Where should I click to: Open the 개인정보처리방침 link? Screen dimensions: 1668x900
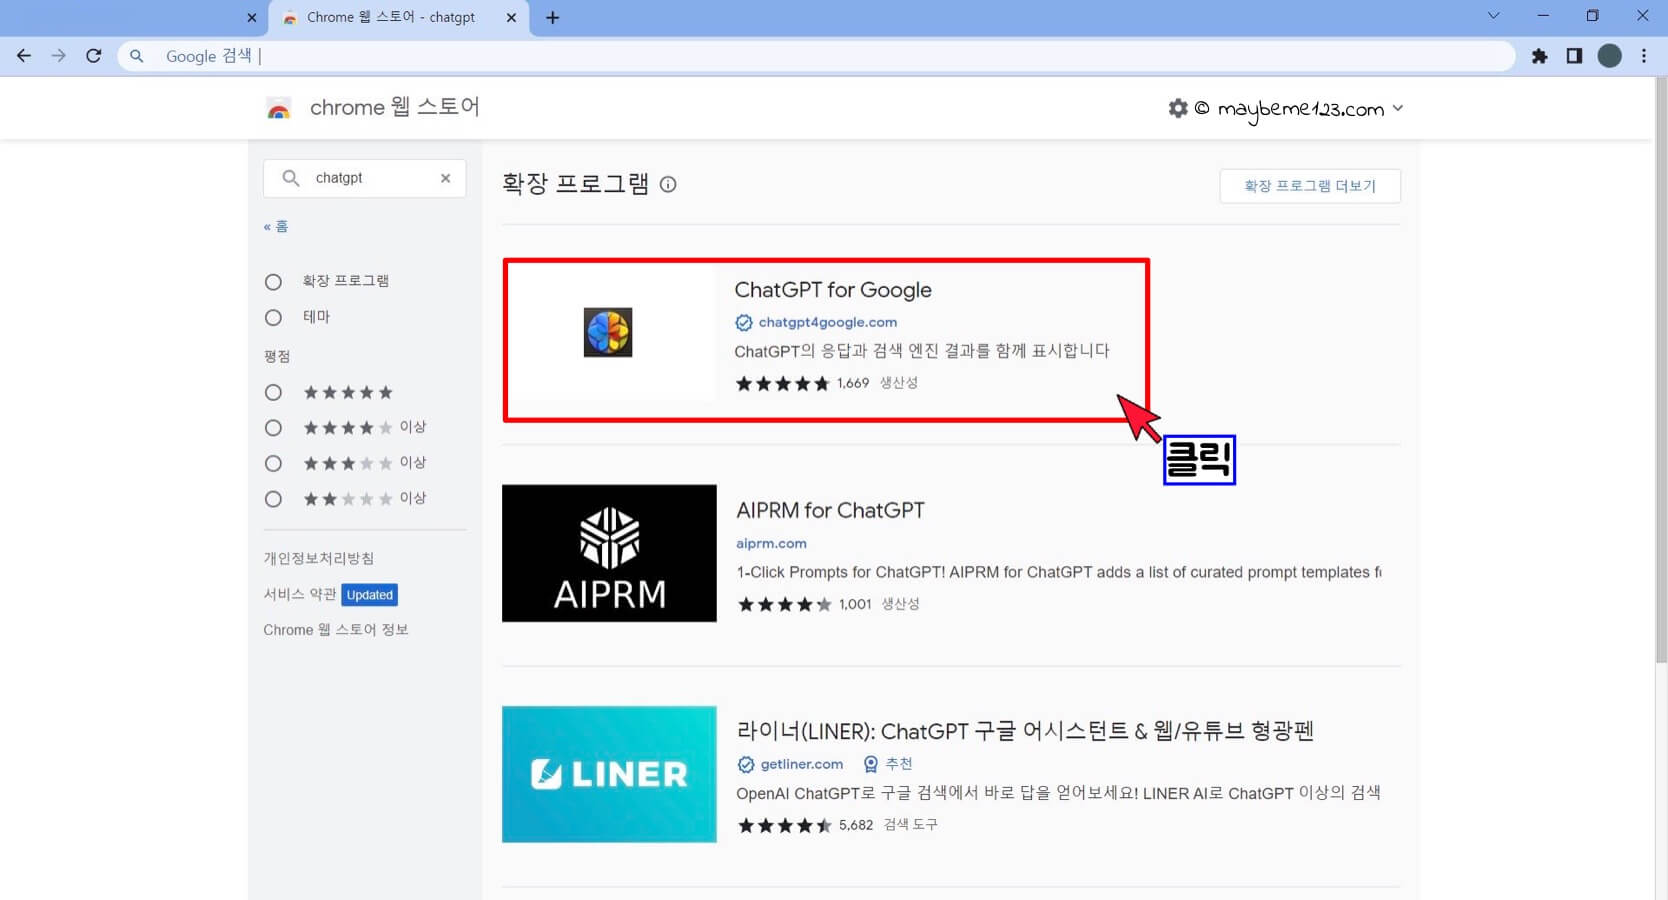click(x=318, y=558)
